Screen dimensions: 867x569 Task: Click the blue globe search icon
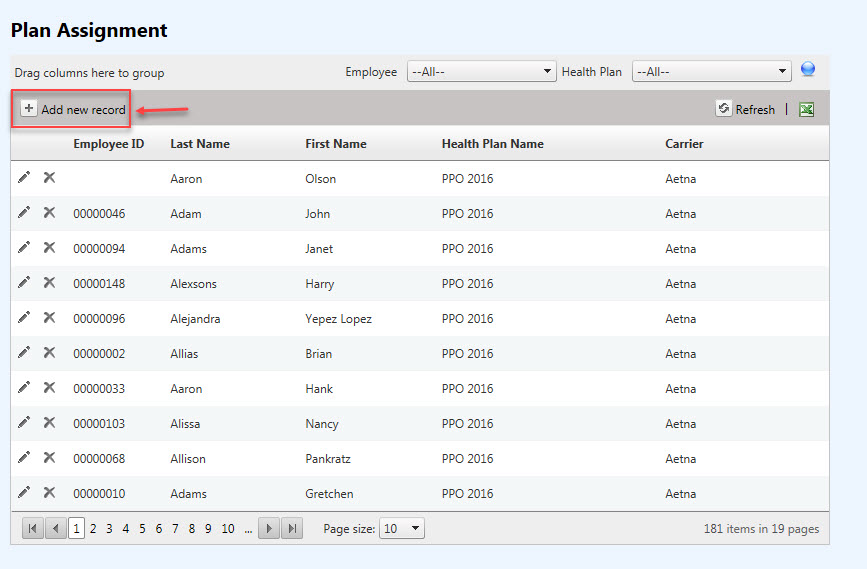click(808, 70)
